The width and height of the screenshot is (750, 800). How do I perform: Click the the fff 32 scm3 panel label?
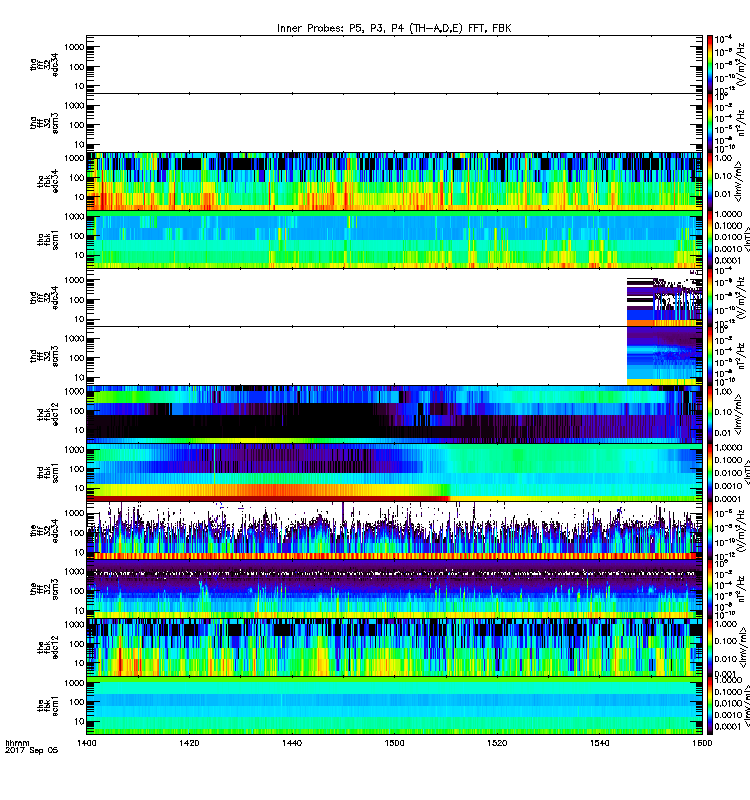coord(44,589)
